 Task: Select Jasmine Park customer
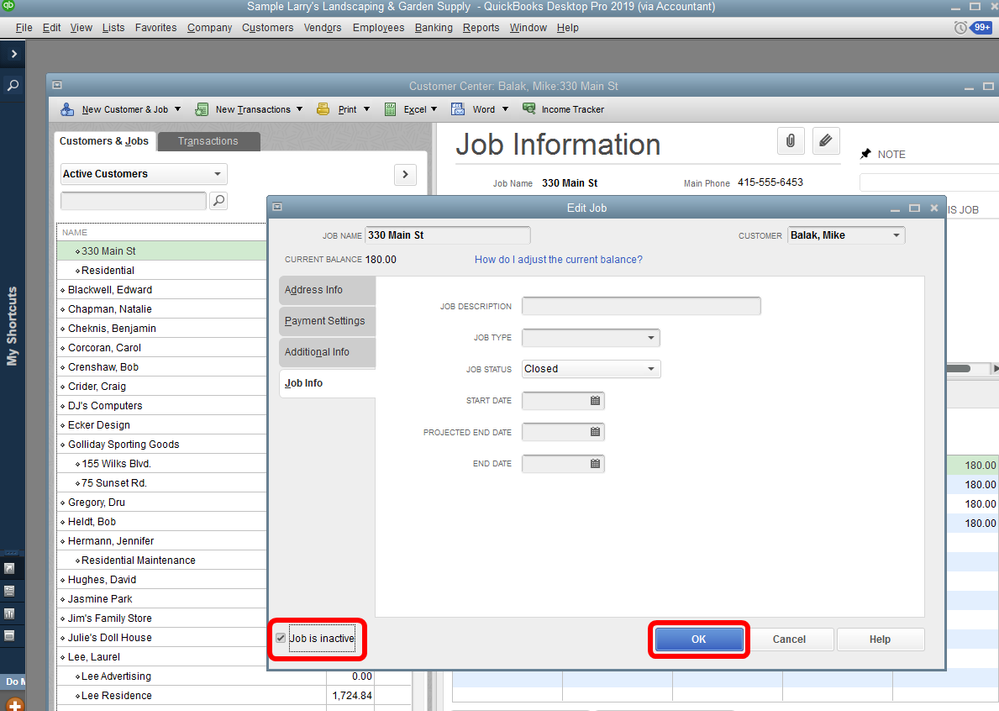click(x=161, y=599)
